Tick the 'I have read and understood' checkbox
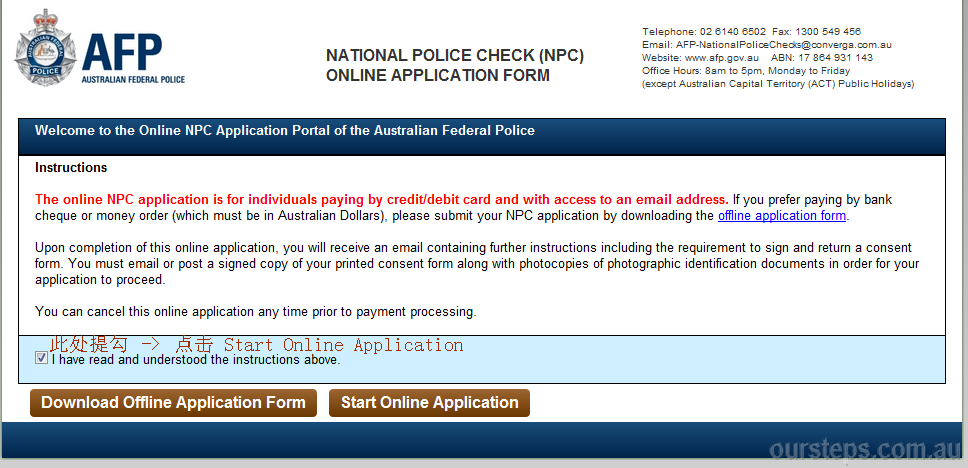Image resolution: width=968 pixels, height=468 pixels. click(41, 358)
